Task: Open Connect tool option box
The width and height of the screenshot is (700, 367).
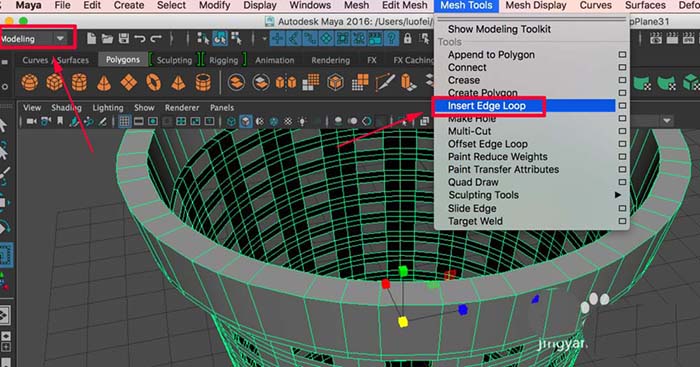Action: click(622, 67)
